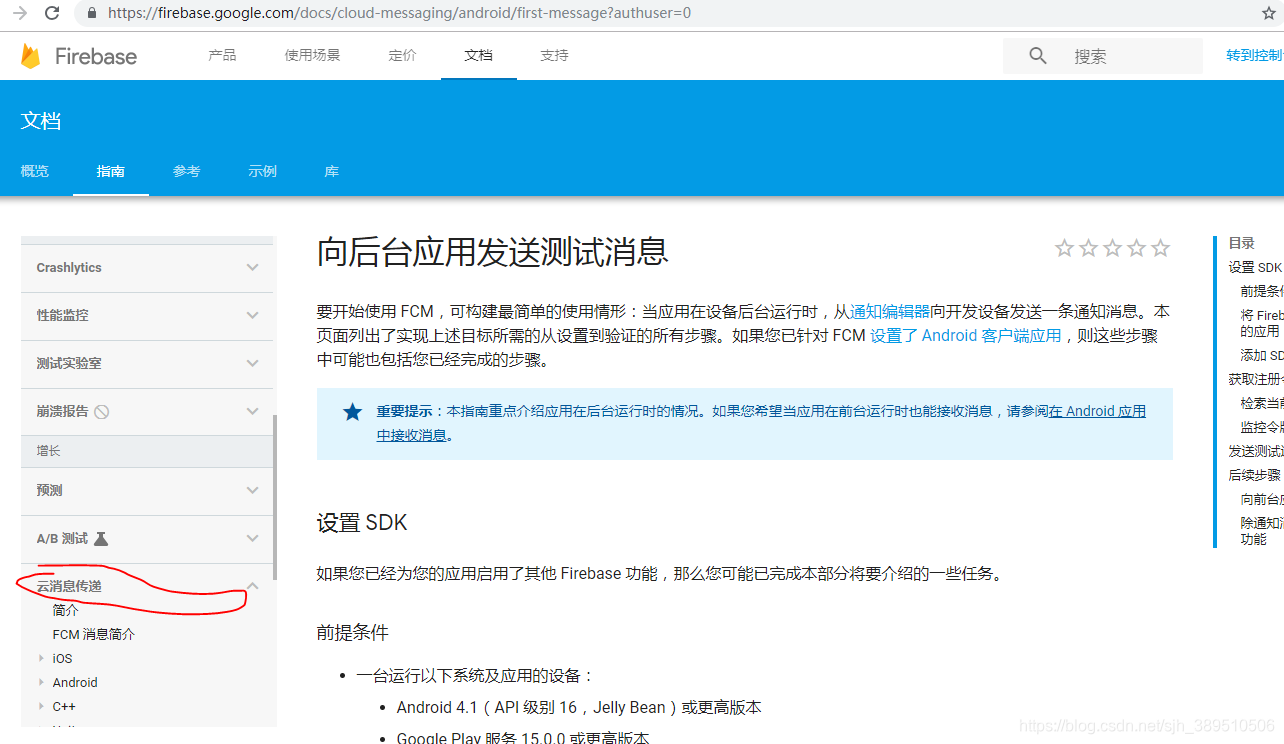The height and width of the screenshot is (744, 1284).
Task: Click the browser forward arrow
Action: coord(20,14)
